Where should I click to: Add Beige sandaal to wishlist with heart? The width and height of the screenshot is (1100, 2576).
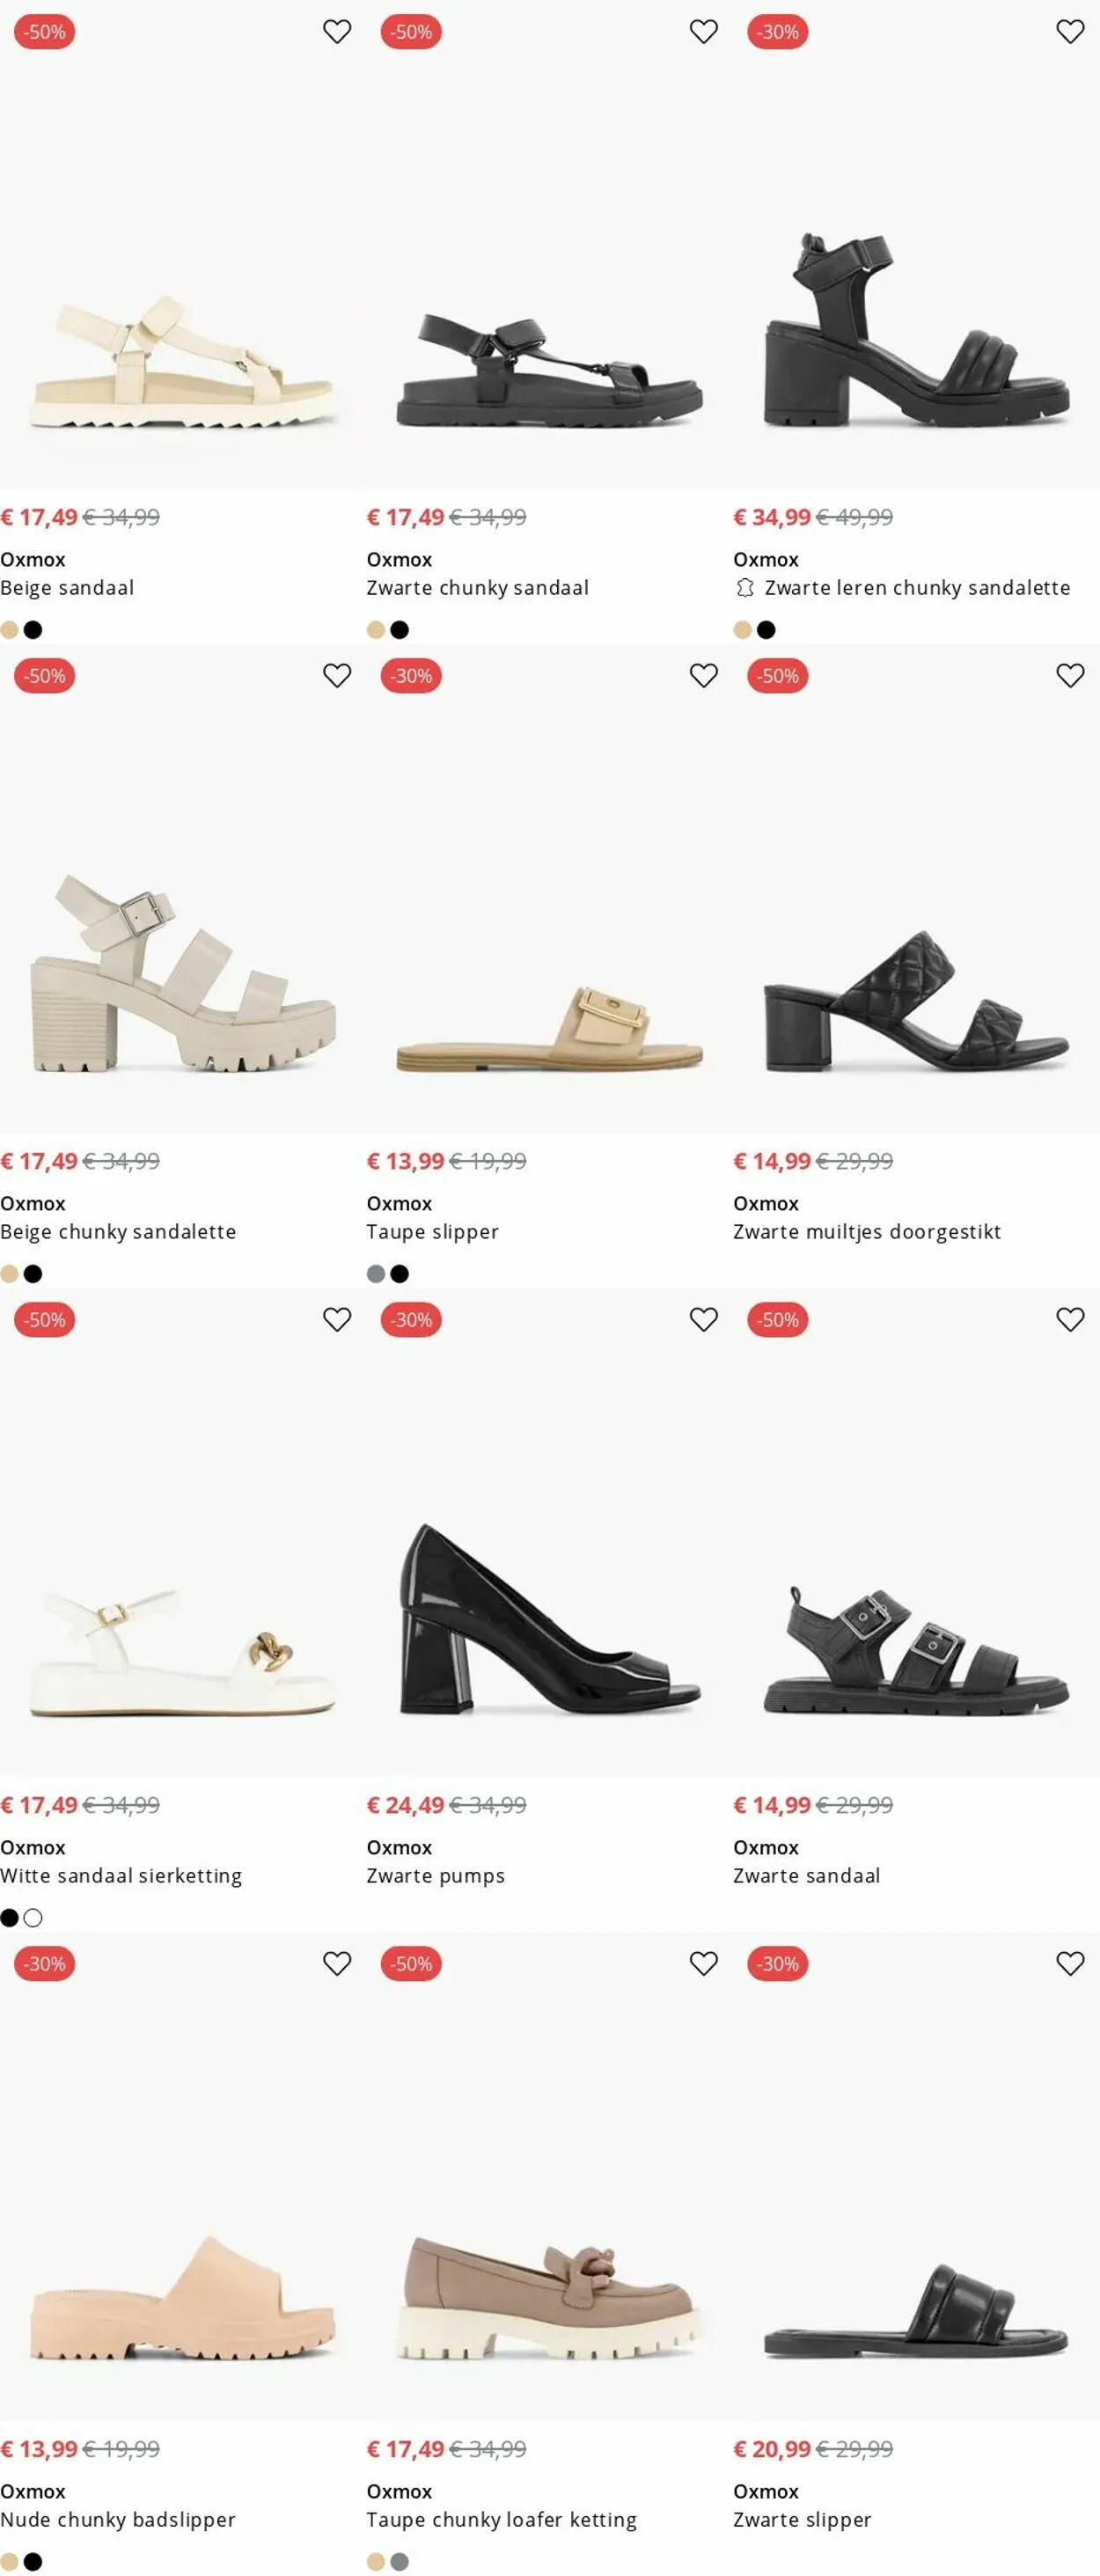pyautogui.click(x=337, y=32)
